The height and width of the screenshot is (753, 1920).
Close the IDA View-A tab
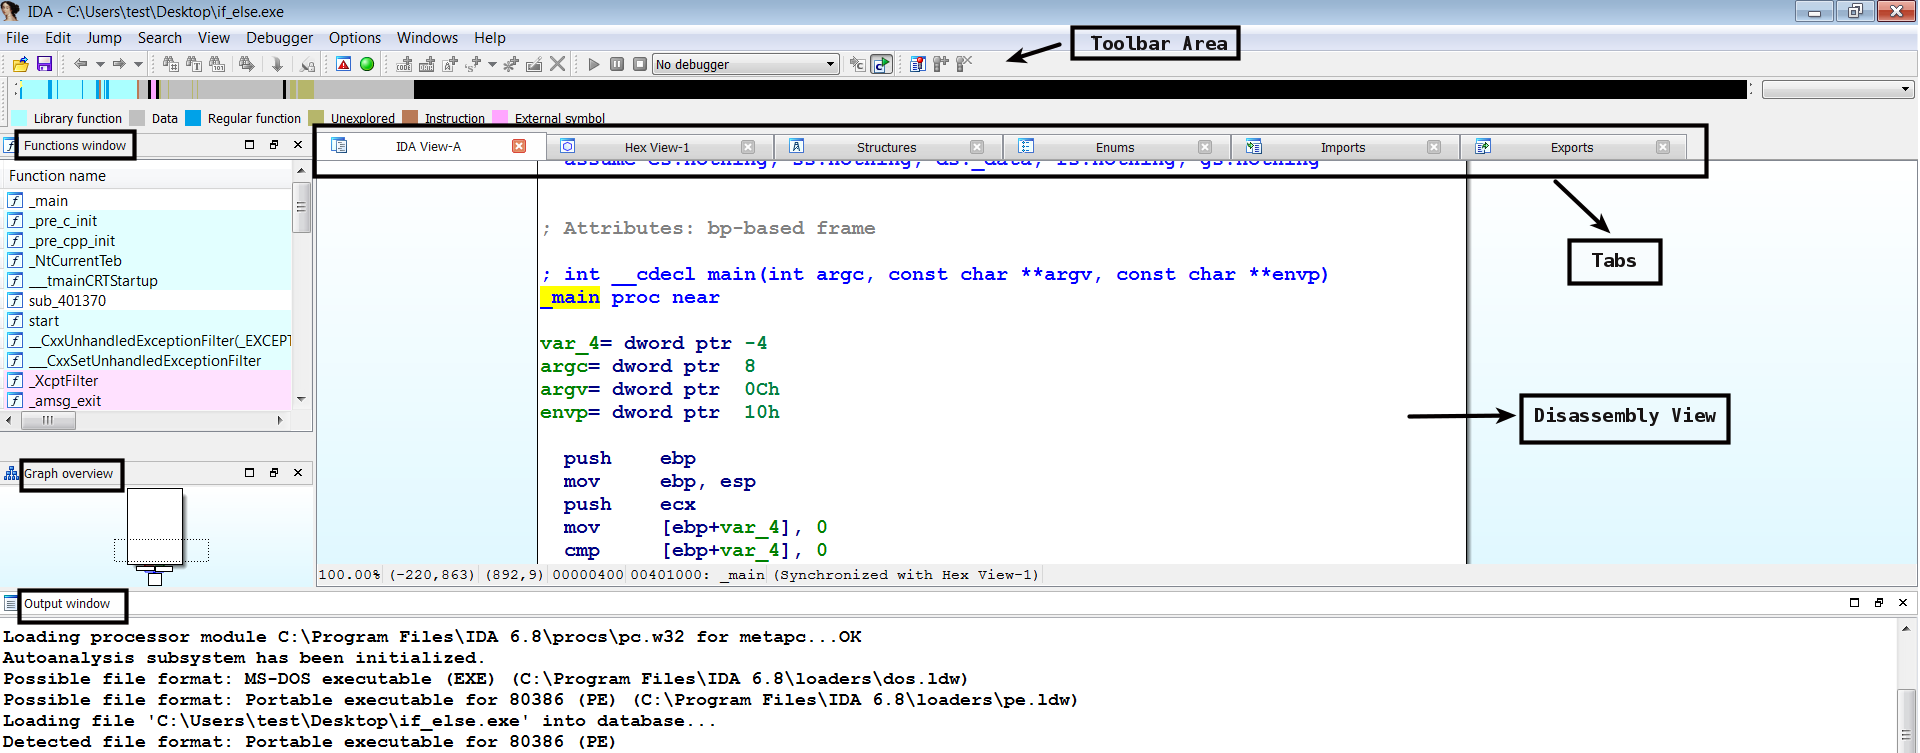[519, 146]
